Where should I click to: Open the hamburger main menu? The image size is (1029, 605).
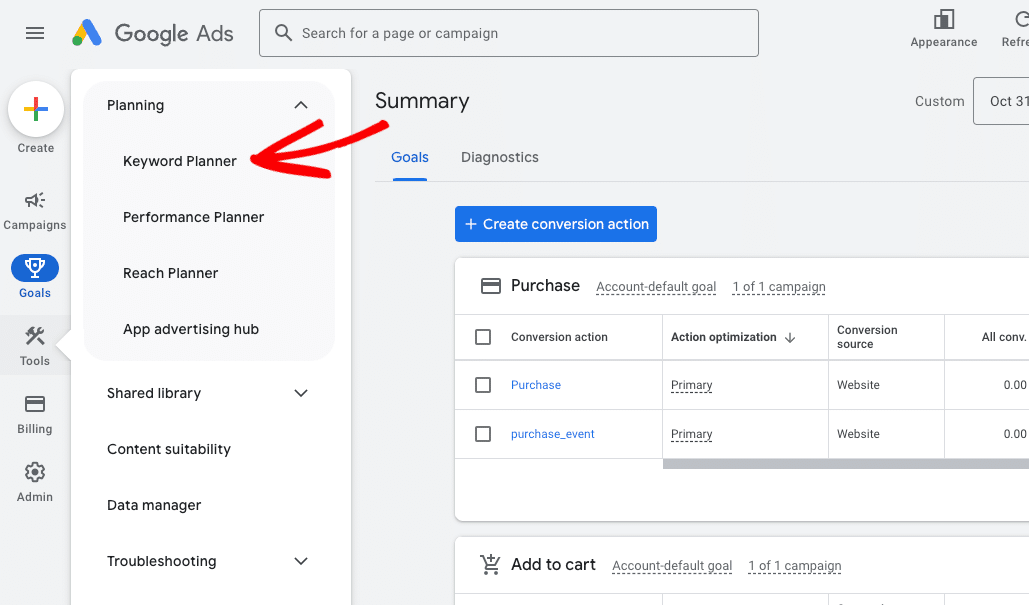(35, 33)
